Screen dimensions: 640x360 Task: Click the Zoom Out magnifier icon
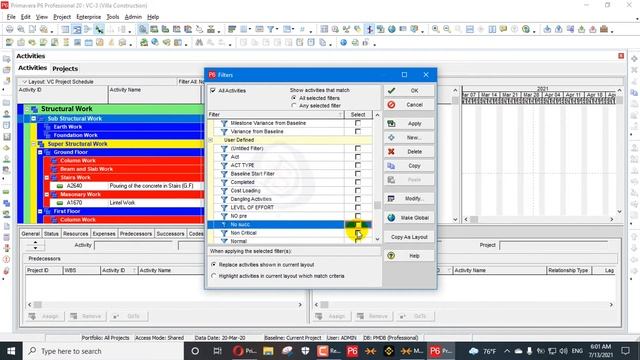click(447, 29)
